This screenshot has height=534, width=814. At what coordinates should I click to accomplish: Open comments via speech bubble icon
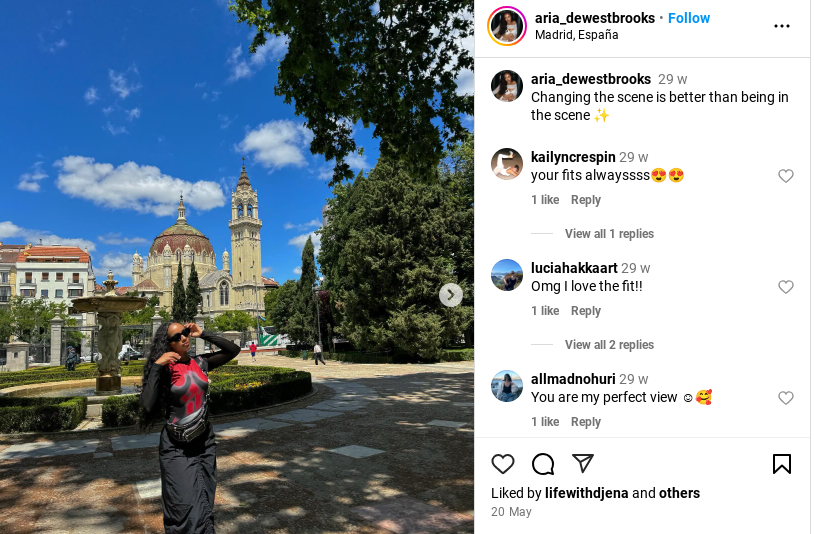pyautogui.click(x=543, y=464)
